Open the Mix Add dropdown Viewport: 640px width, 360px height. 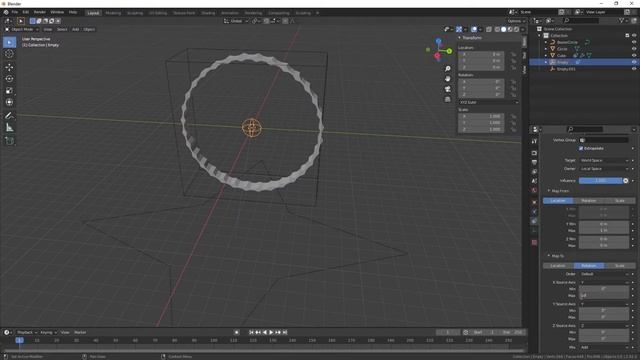(x=604, y=347)
